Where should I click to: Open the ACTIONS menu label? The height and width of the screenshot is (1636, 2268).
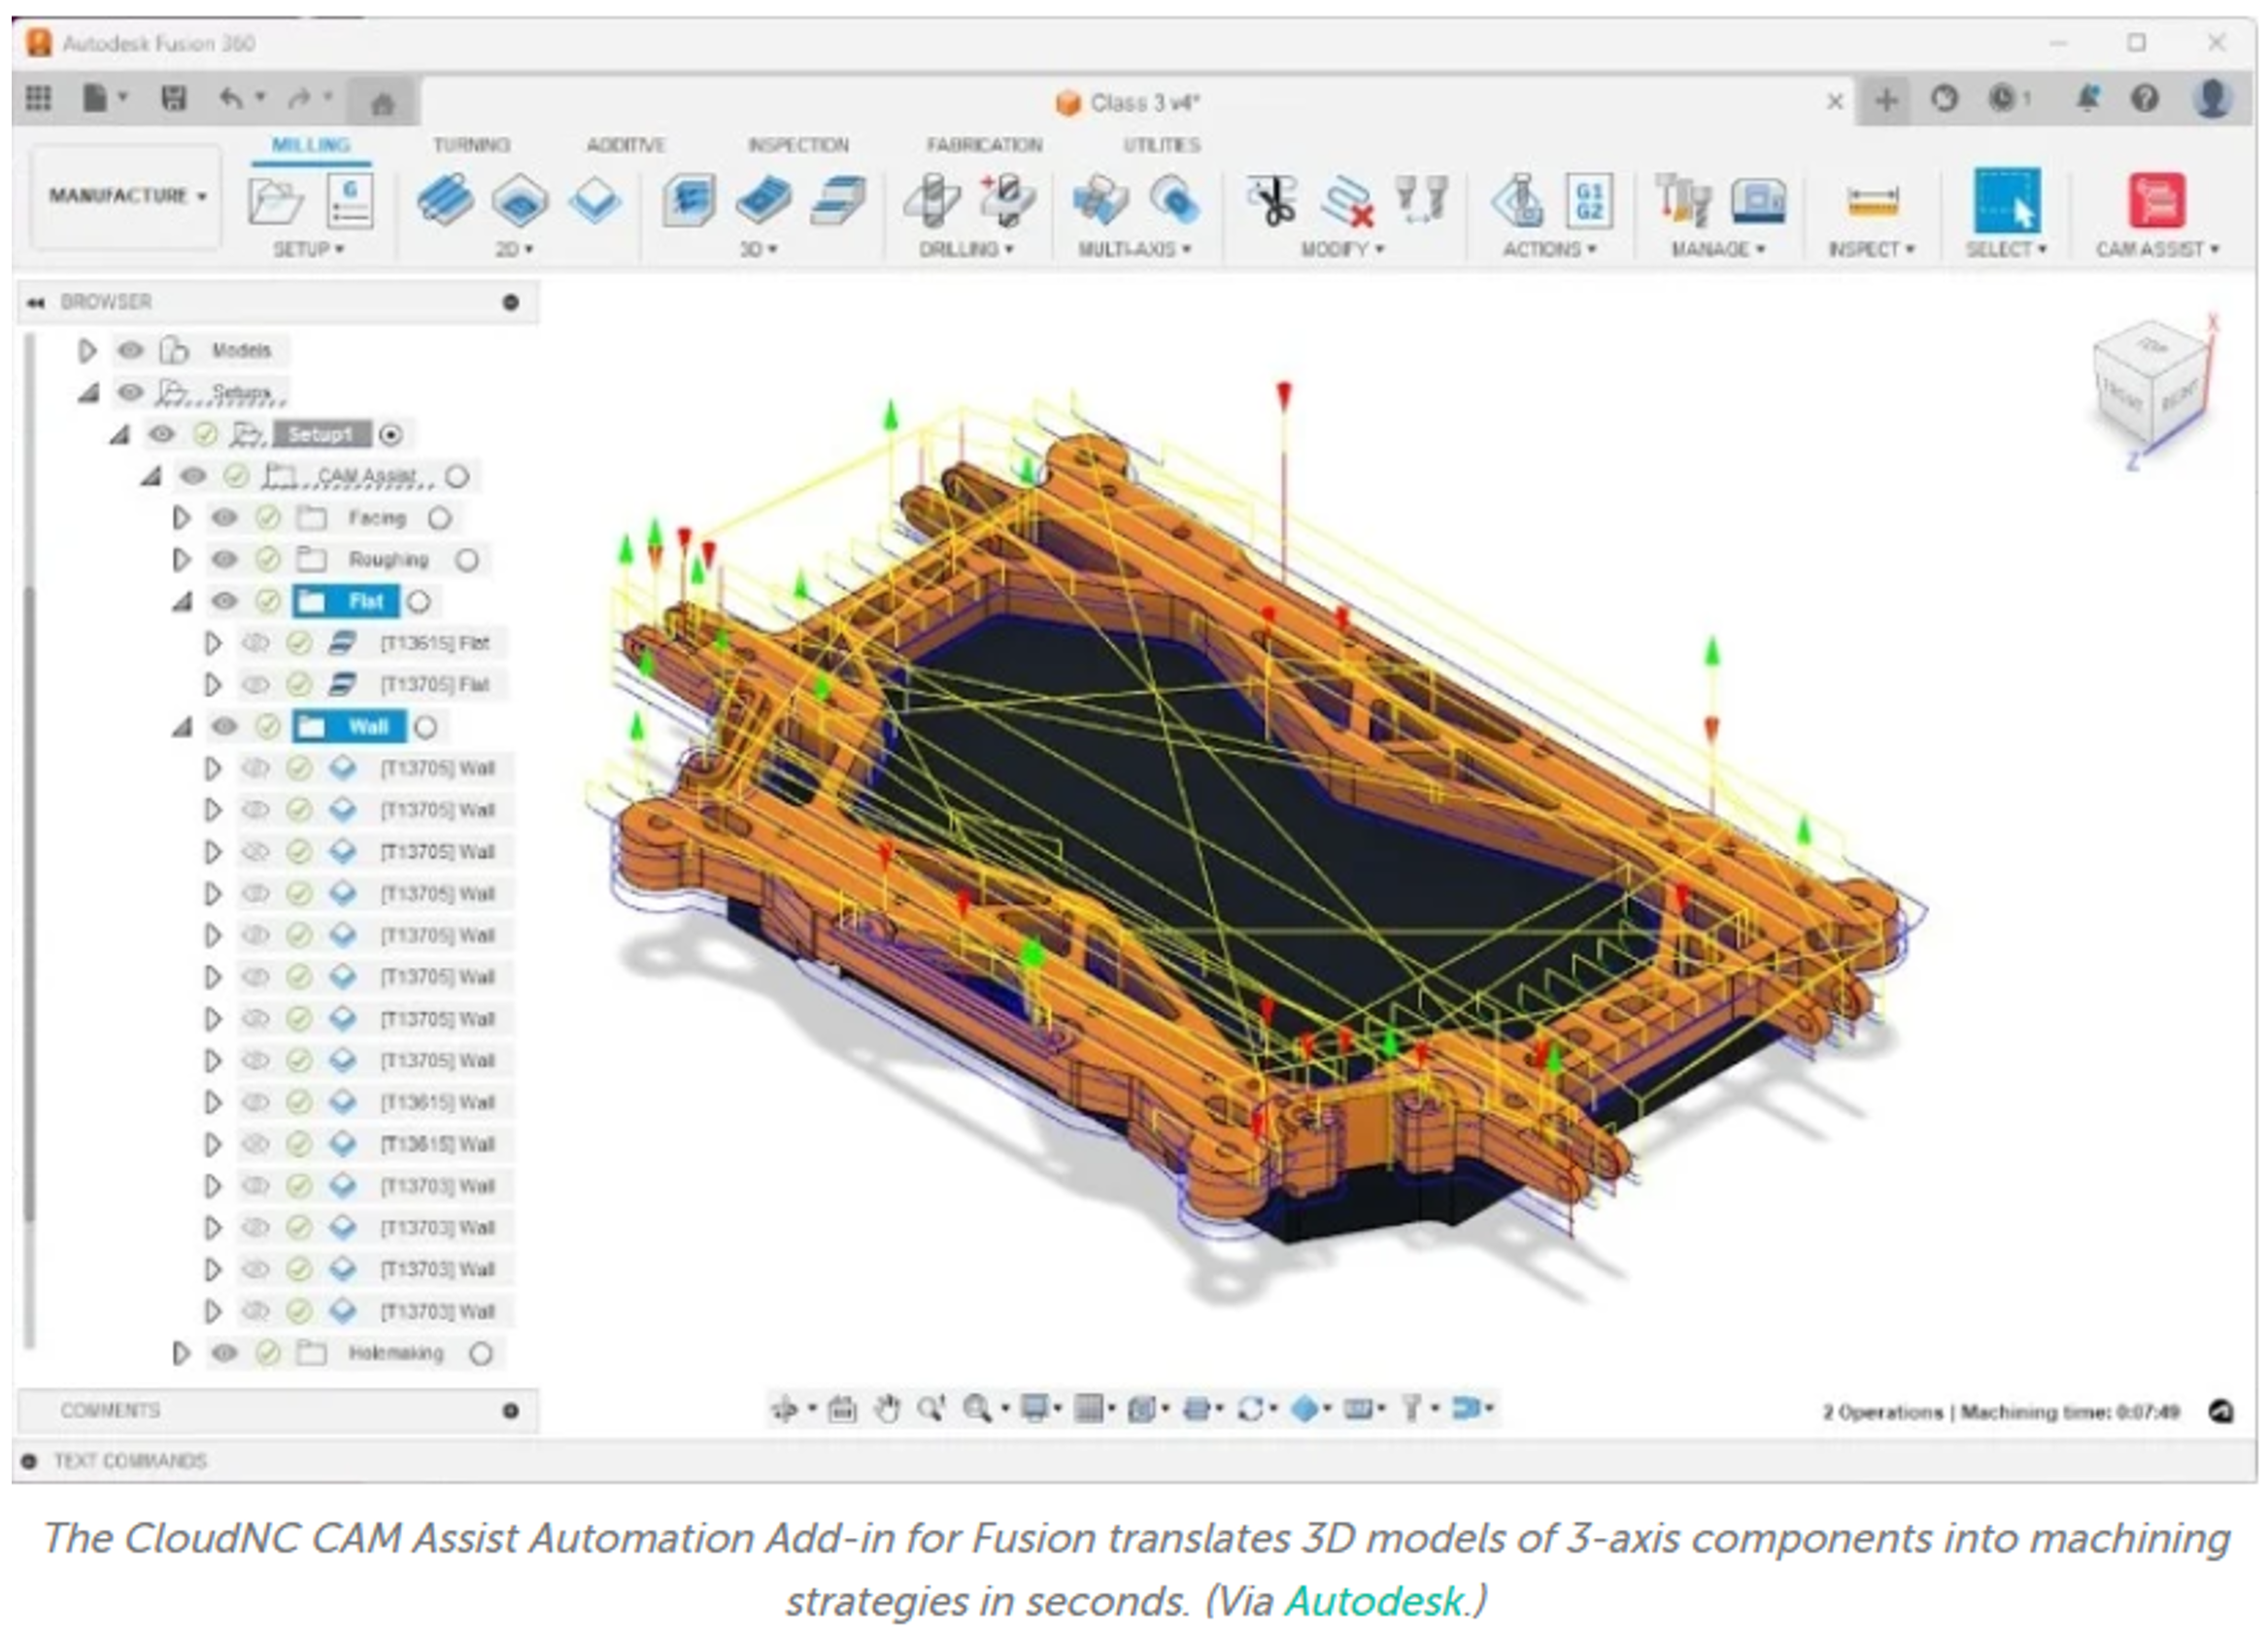pos(1549,248)
